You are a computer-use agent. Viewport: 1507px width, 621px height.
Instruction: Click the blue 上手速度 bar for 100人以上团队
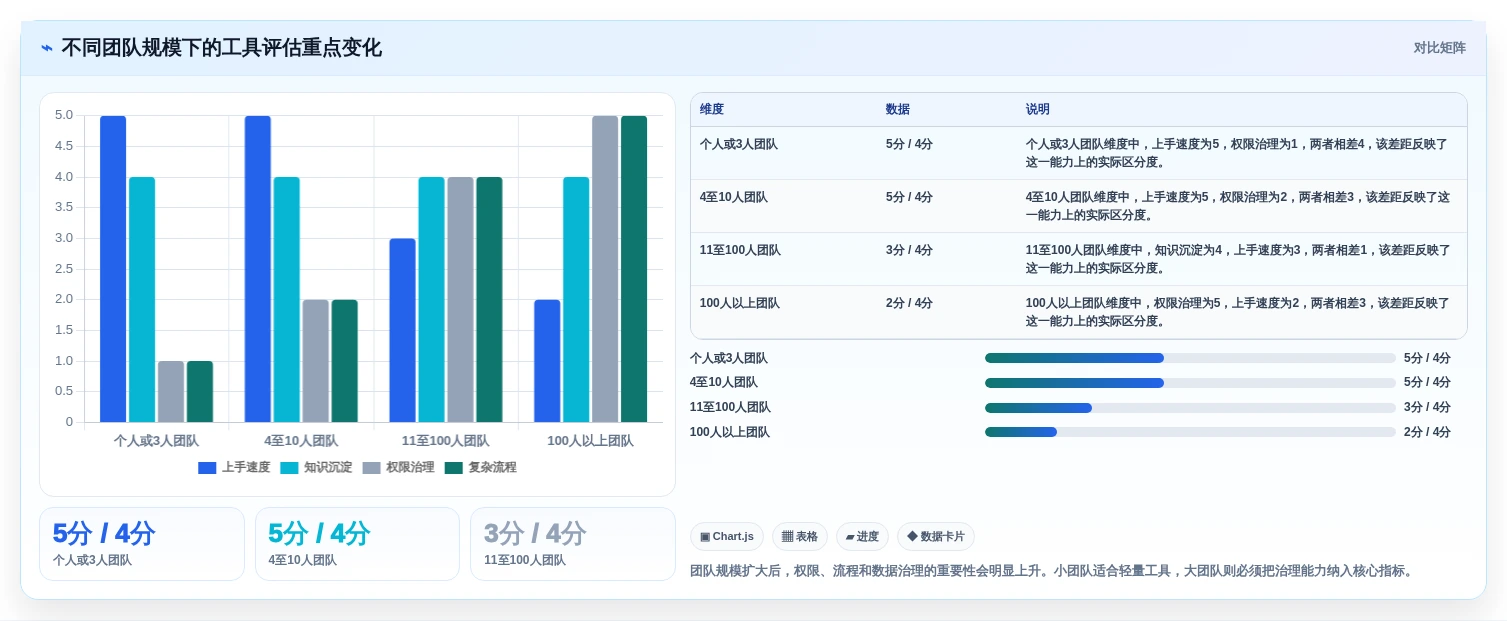[x=547, y=361]
